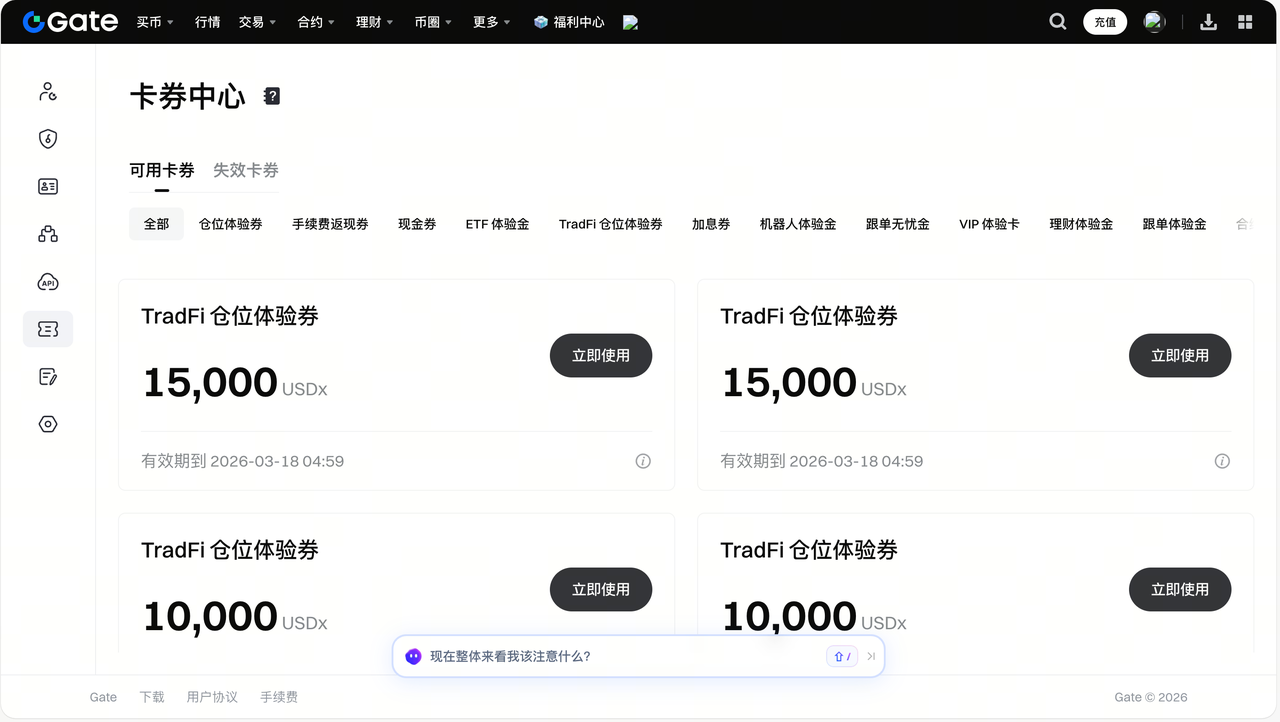This screenshot has height=722, width=1280.
Task: Open the user avatar profile icon
Action: (1154, 22)
